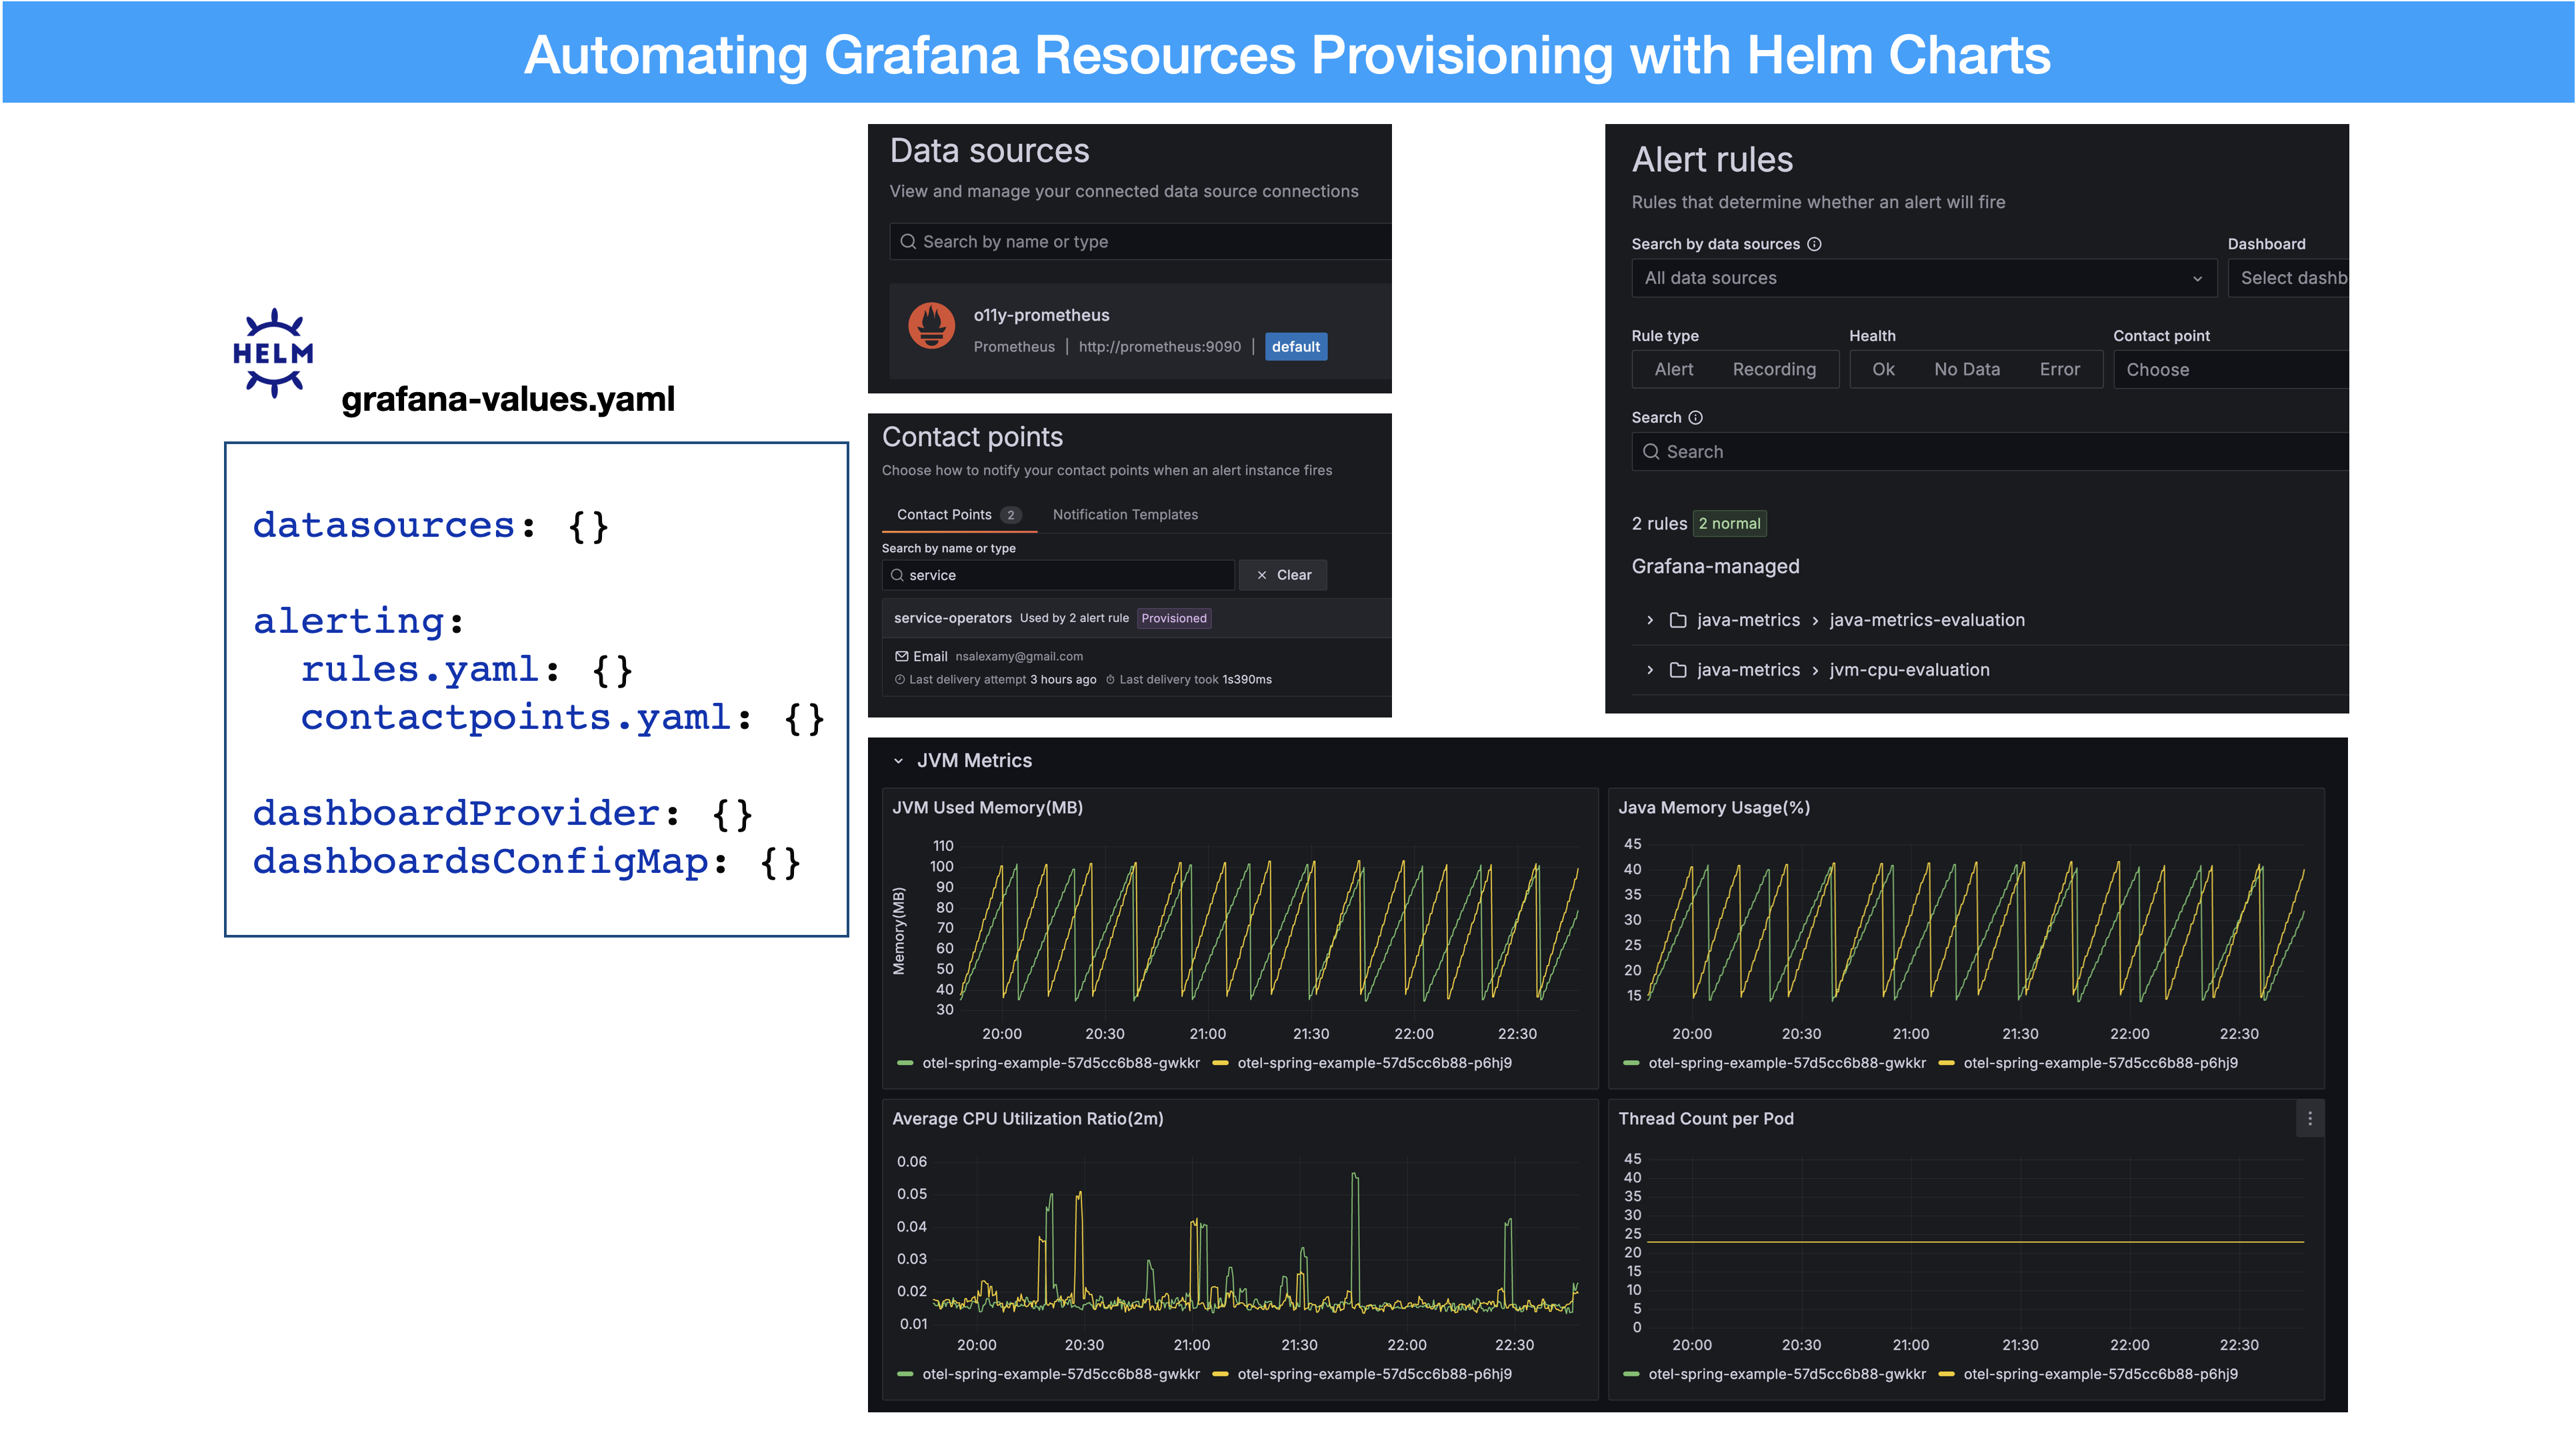Click the dashboardProvider: {} line
The image size is (2576, 1443).
(502, 814)
